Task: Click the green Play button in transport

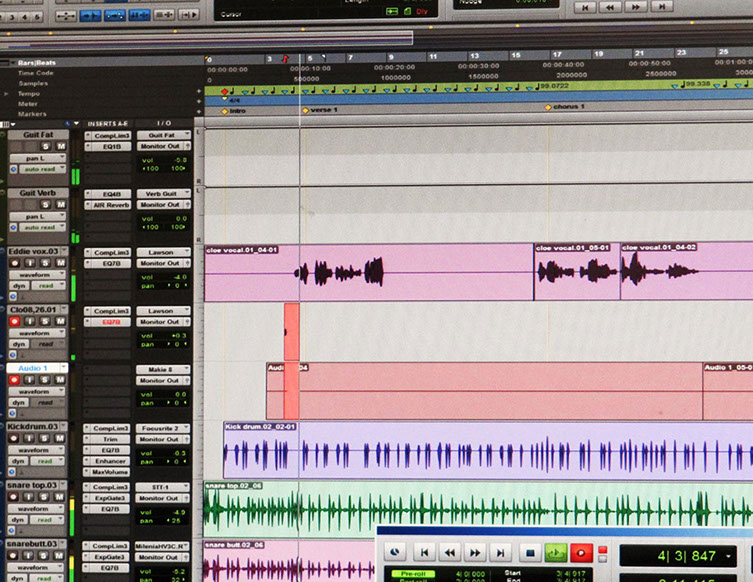Action: click(x=555, y=552)
